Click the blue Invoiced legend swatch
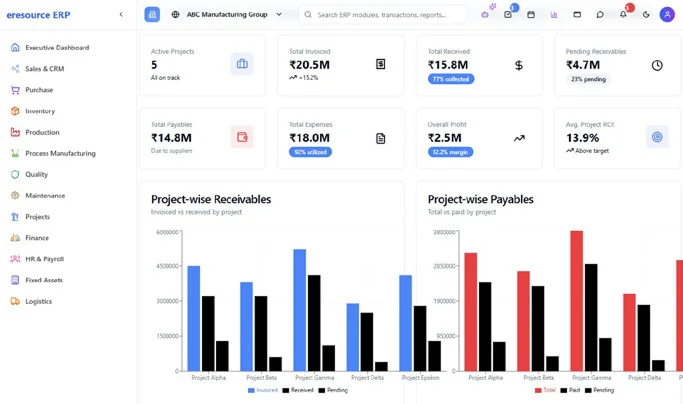The height and width of the screenshot is (404, 683). 251,390
